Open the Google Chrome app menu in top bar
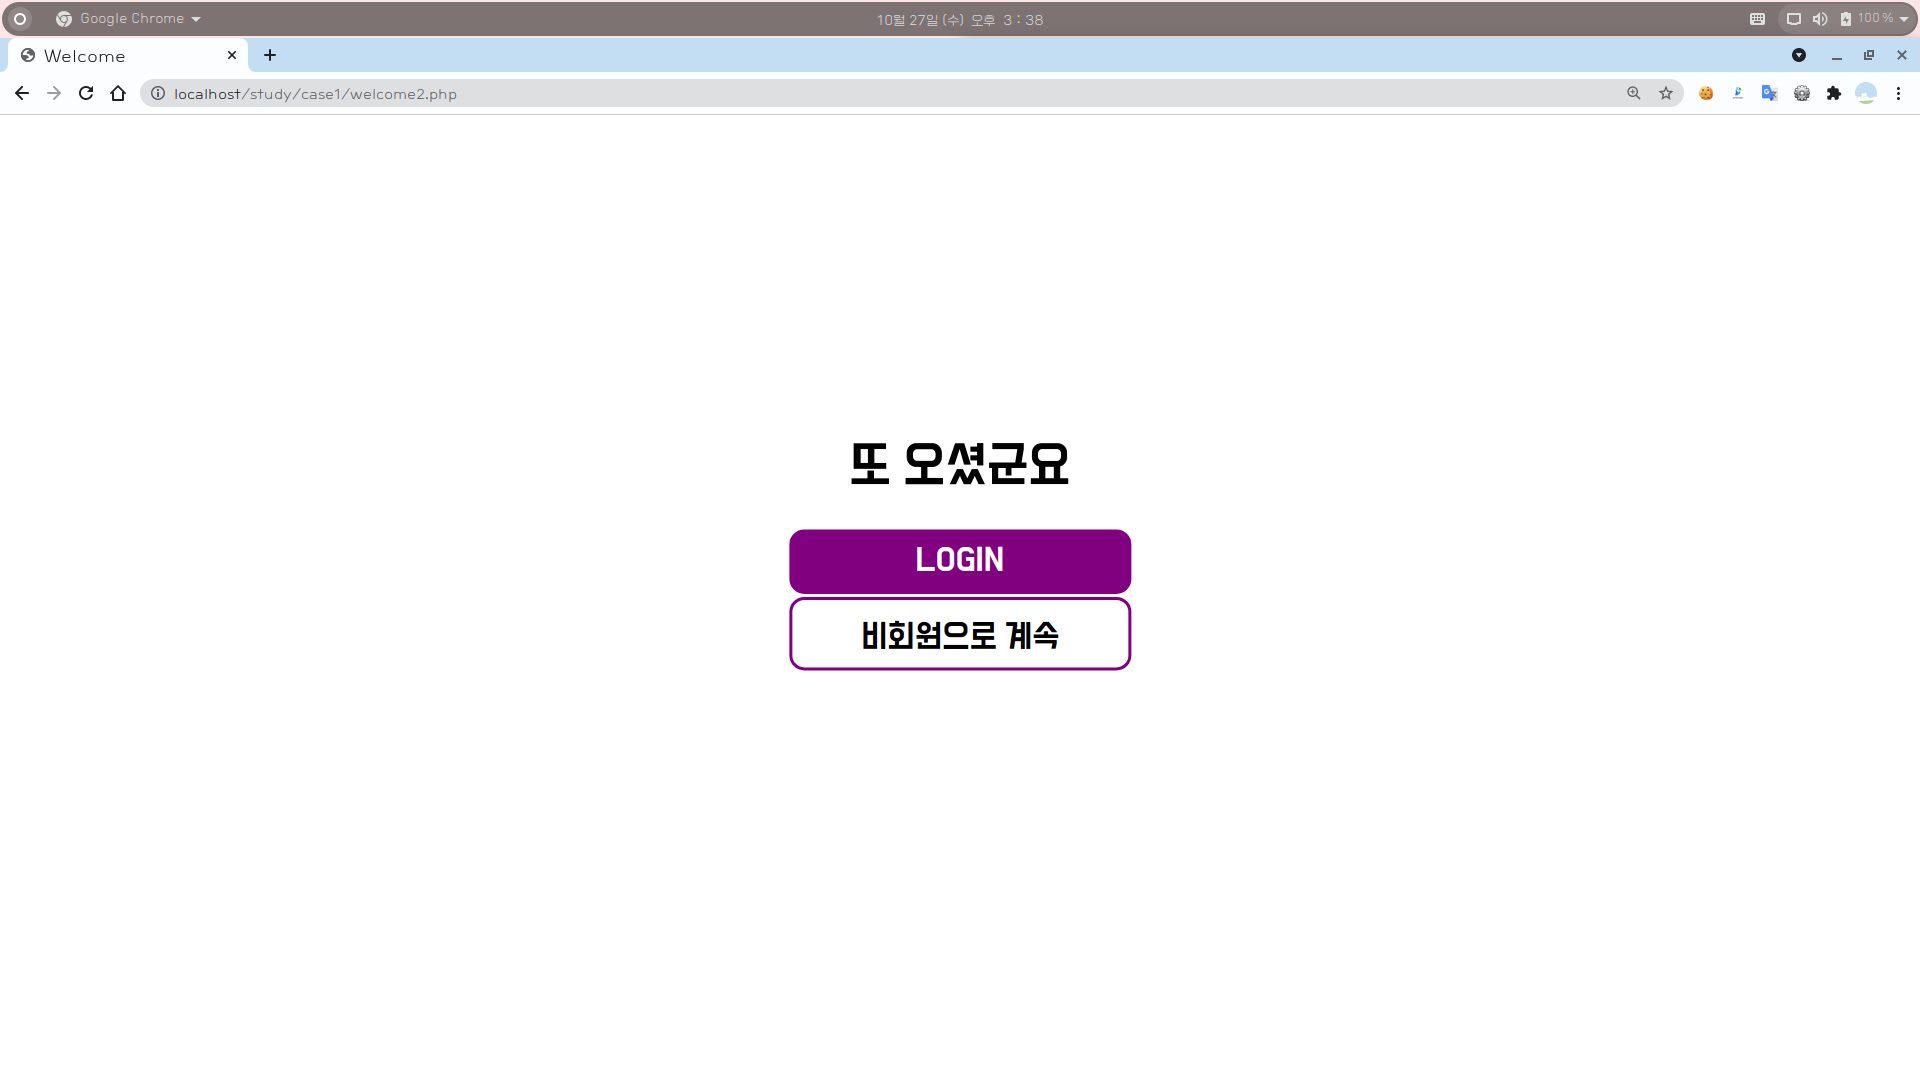Image resolution: width=1920 pixels, height=1080 pixels. [x=130, y=19]
